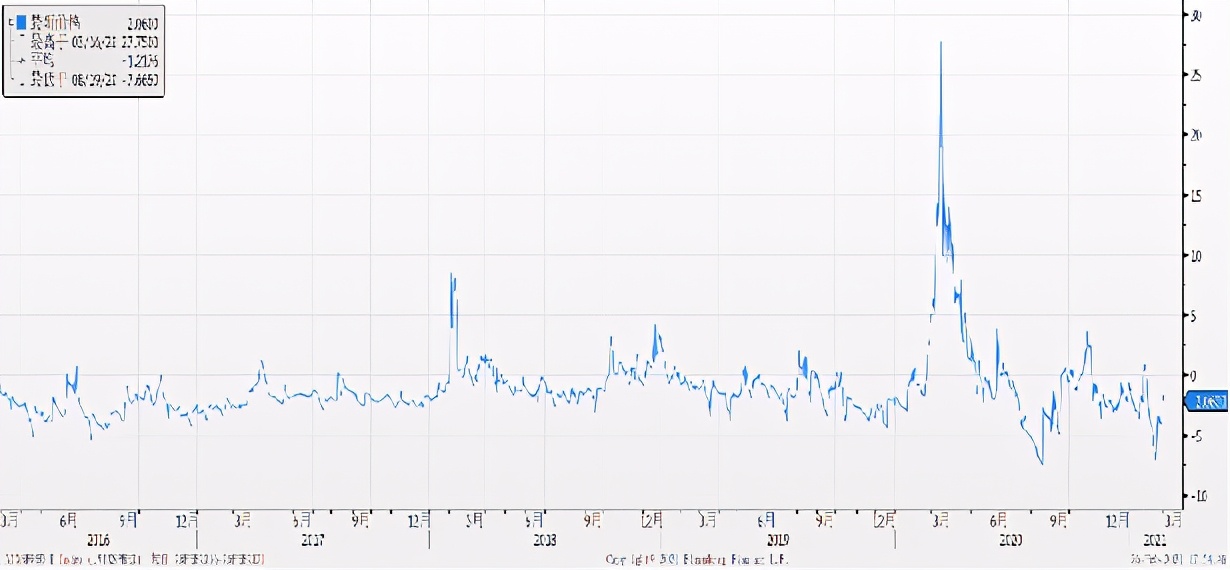This screenshot has height=570, width=1230.
Task: Click the 2017 year label on time axis
Action: click(312, 539)
